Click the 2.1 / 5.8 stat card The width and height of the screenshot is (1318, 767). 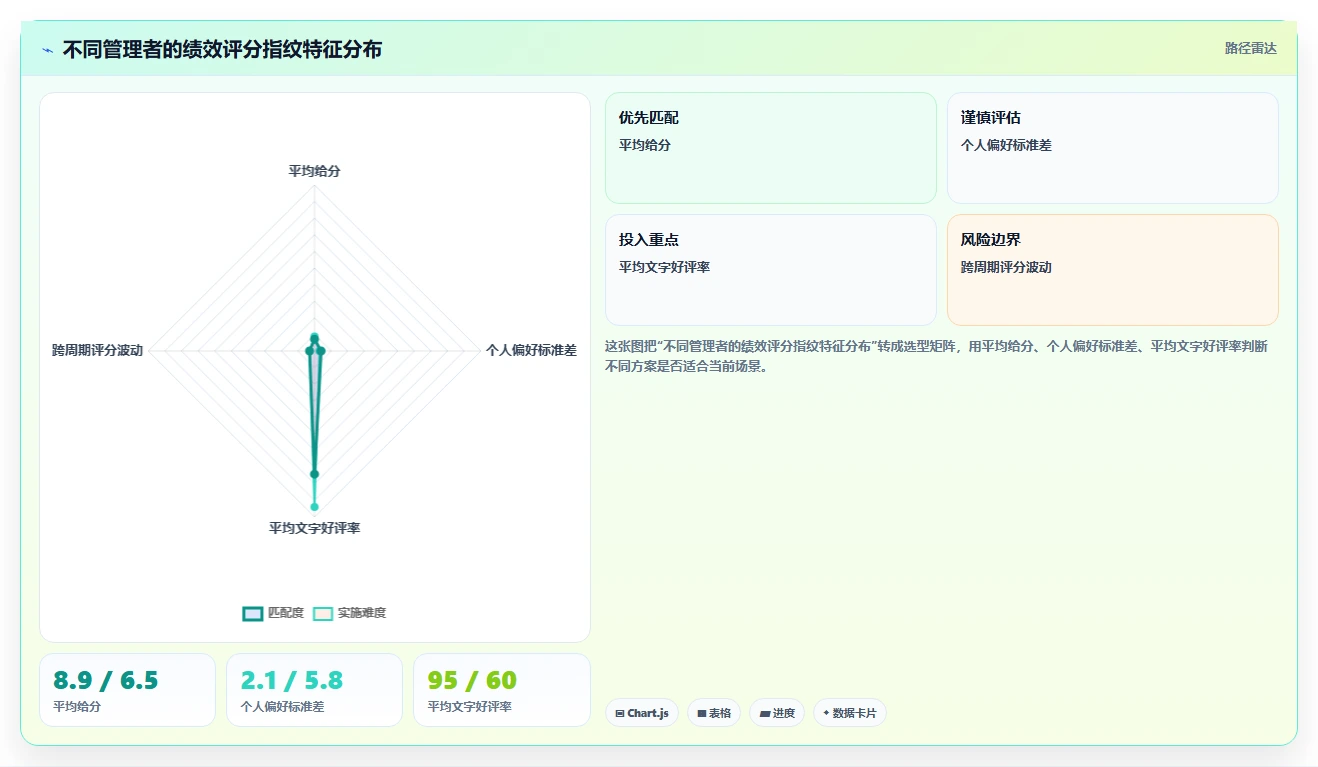[x=314, y=690]
